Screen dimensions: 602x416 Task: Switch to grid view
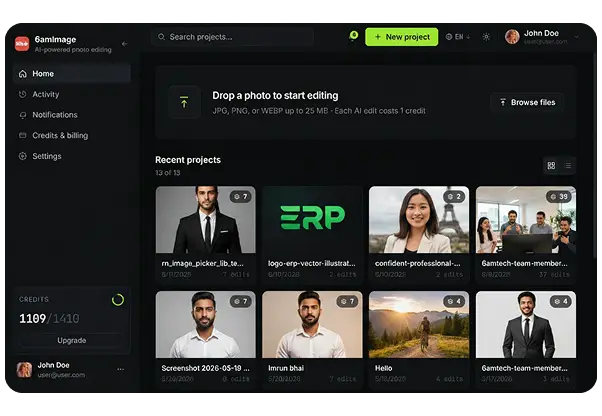pyautogui.click(x=551, y=165)
